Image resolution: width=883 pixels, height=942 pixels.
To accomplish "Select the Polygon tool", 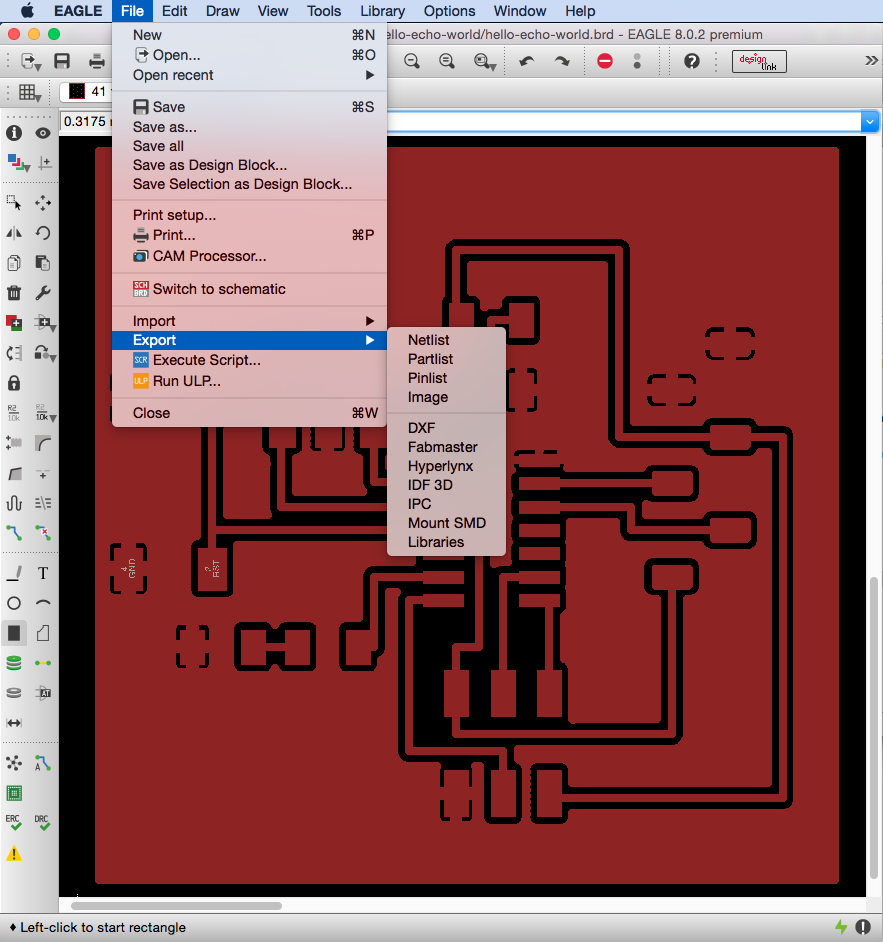I will [x=43, y=633].
